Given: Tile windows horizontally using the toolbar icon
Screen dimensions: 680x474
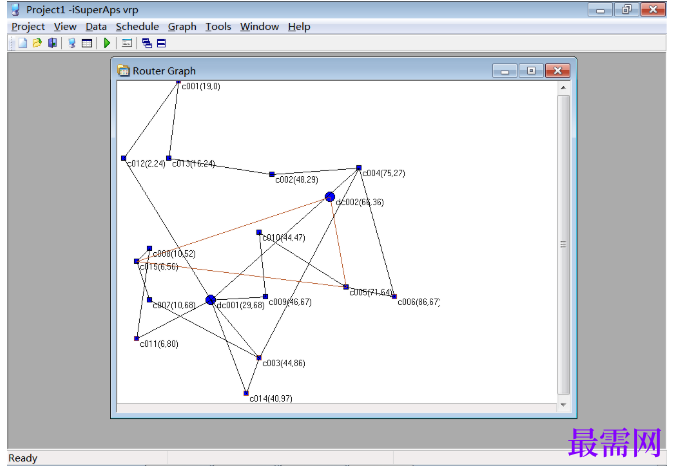Looking at the screenshot, I should (x=161, y=43).
